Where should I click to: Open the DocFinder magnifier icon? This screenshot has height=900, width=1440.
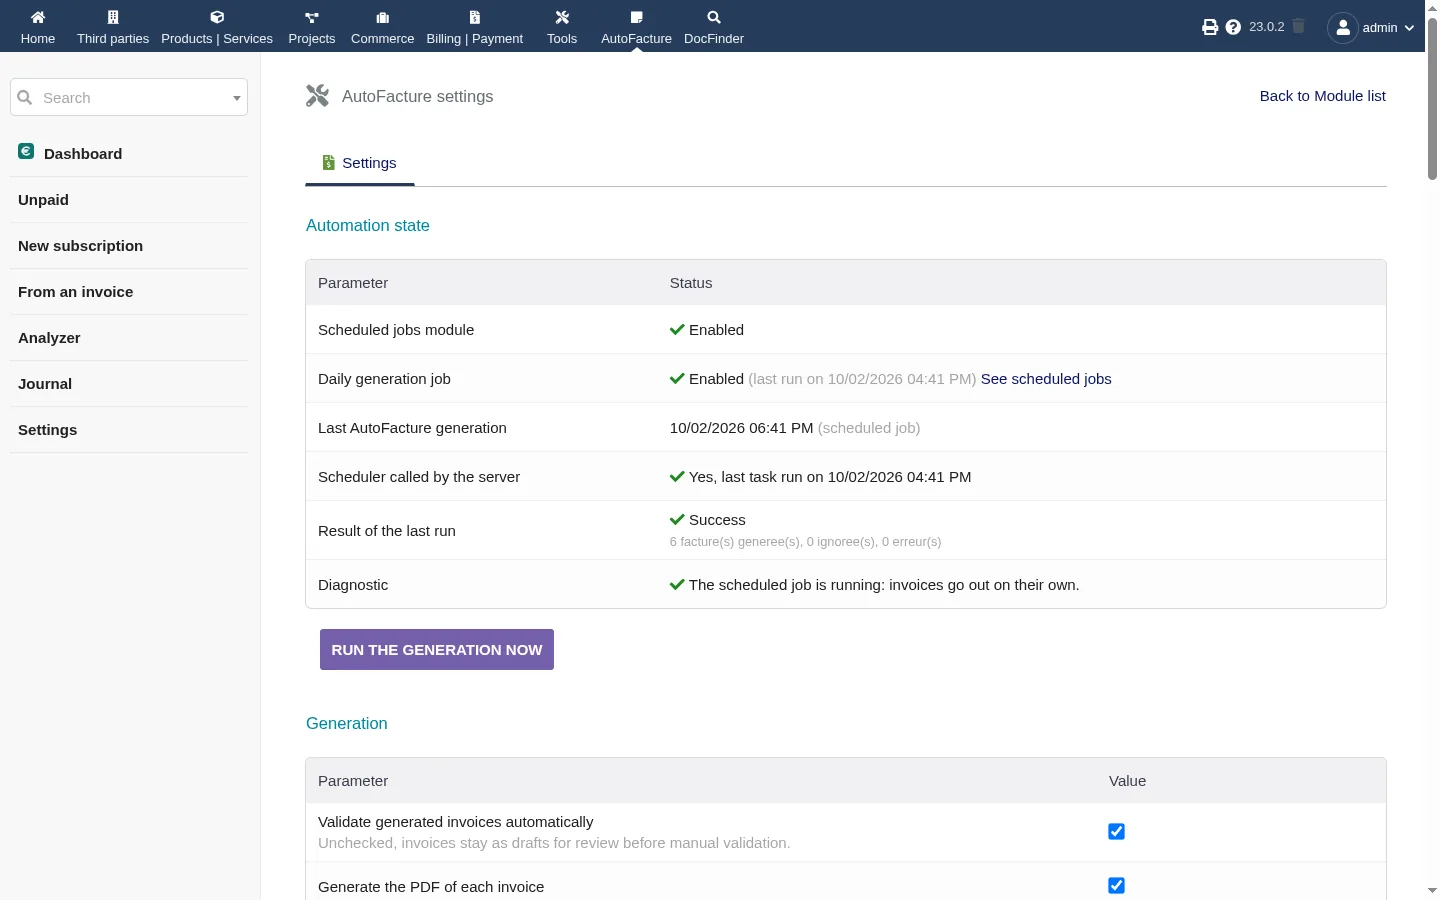coord(714,17)
